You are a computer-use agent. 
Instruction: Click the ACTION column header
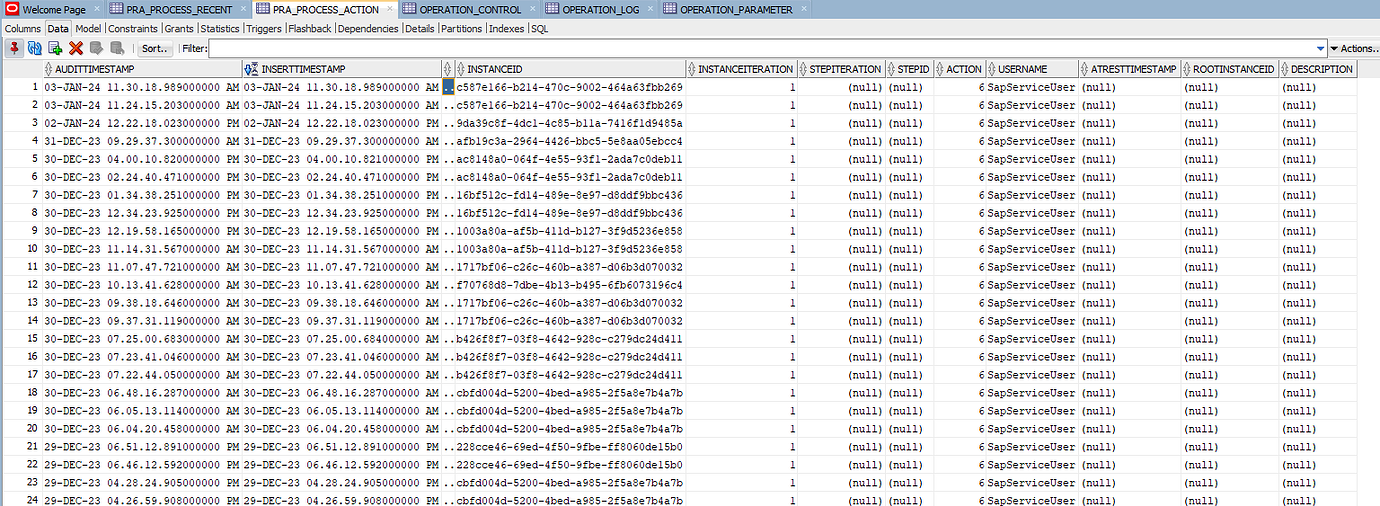(960, 69)
